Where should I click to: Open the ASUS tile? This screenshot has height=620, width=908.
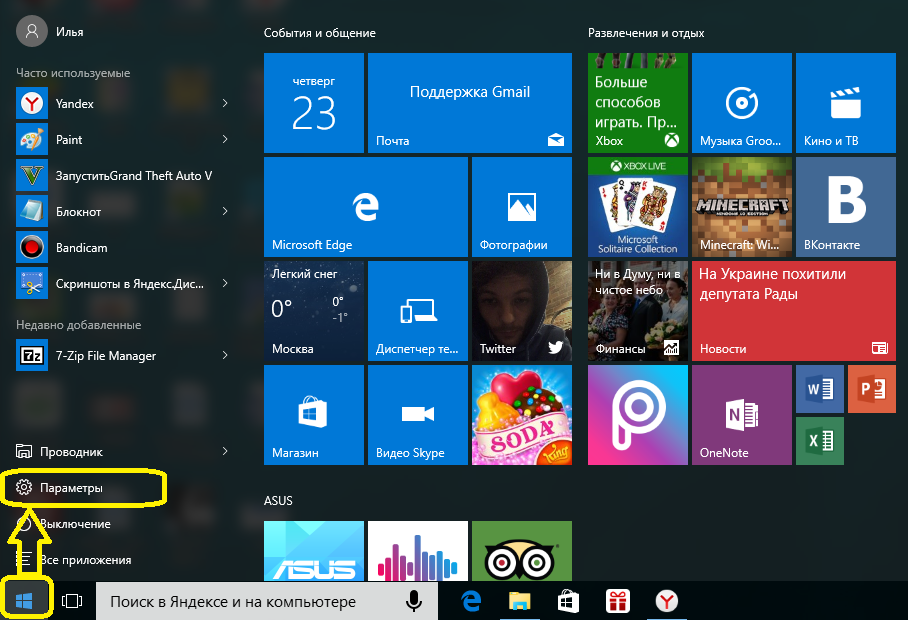click(314, 551)
